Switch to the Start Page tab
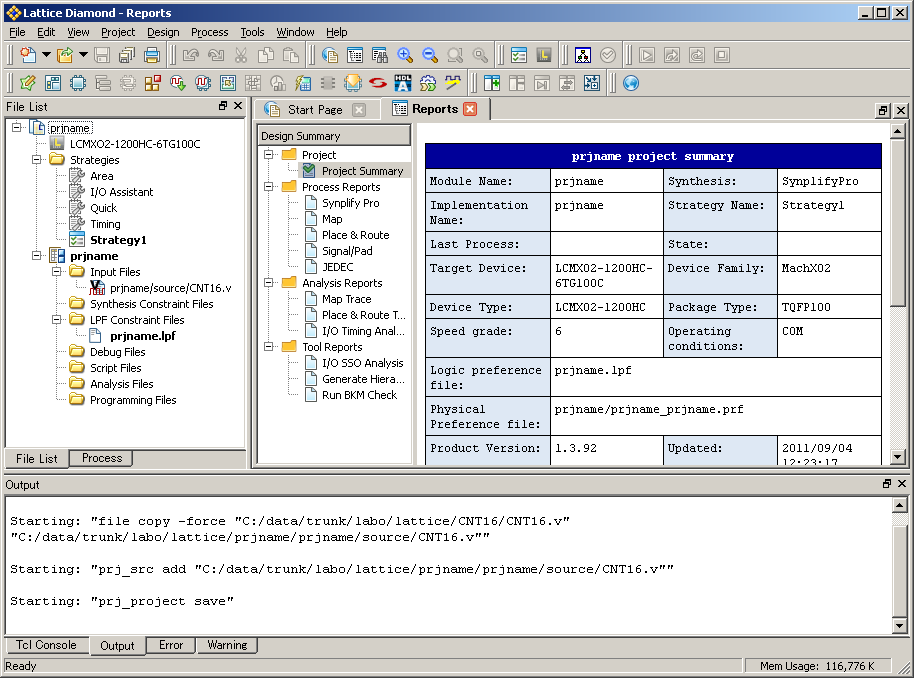 (x=315, y=110)
